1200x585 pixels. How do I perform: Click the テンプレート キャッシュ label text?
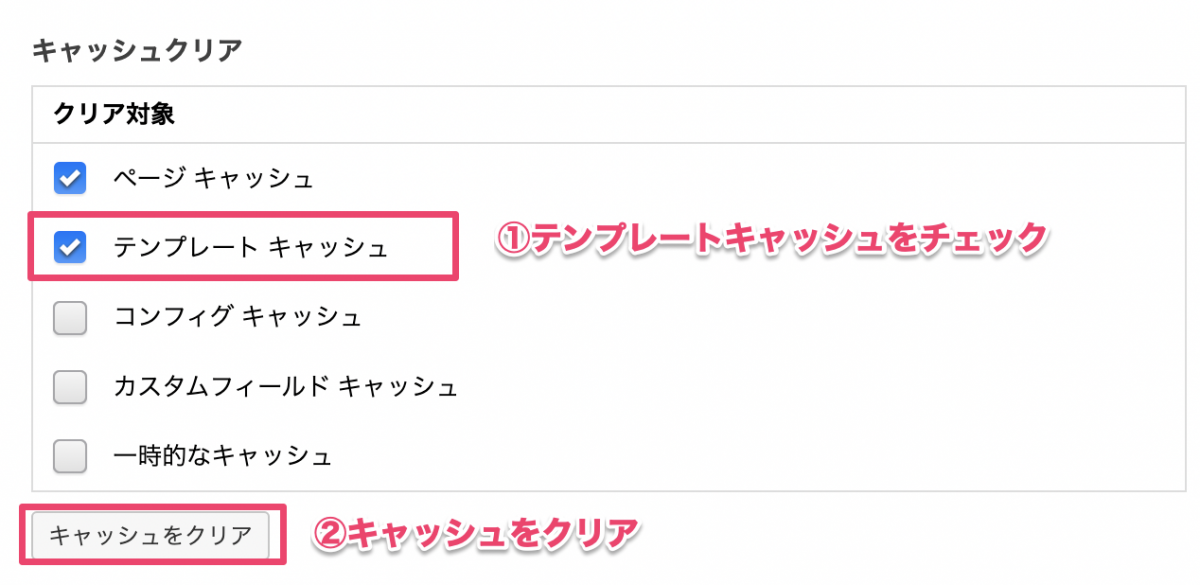(250, 247)
